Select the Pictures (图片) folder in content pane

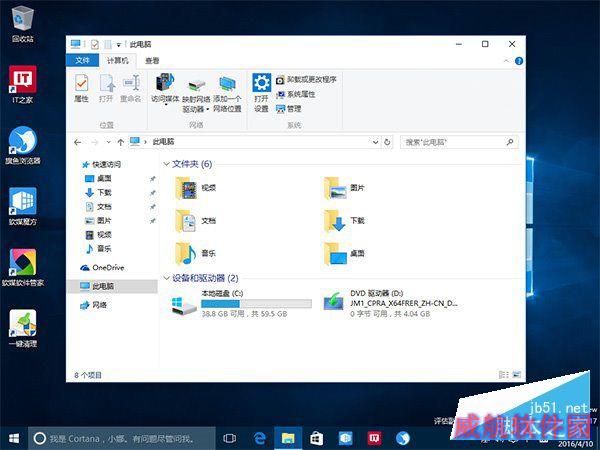click(344, 188)
